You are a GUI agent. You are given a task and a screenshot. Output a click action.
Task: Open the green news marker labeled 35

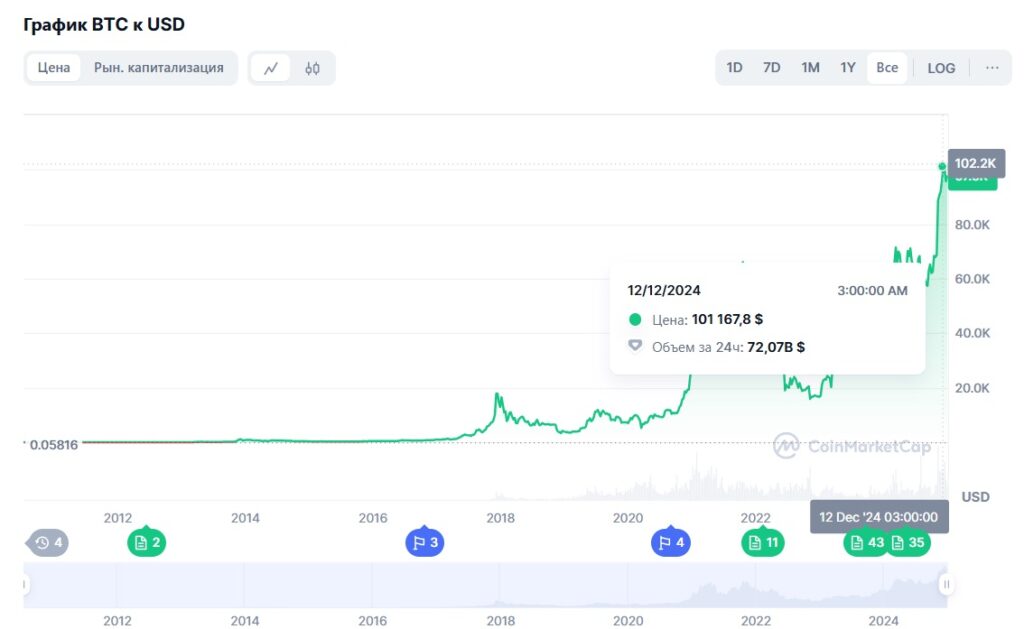click(x=907, y=543)
